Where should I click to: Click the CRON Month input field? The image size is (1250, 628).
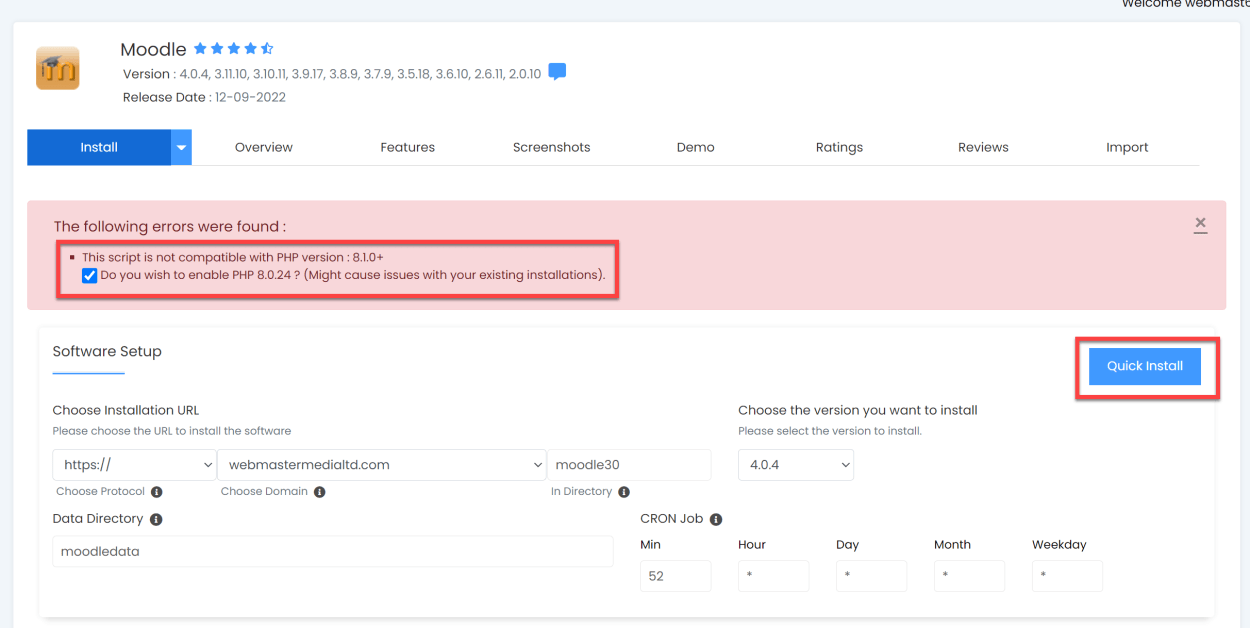pos(969,576)
